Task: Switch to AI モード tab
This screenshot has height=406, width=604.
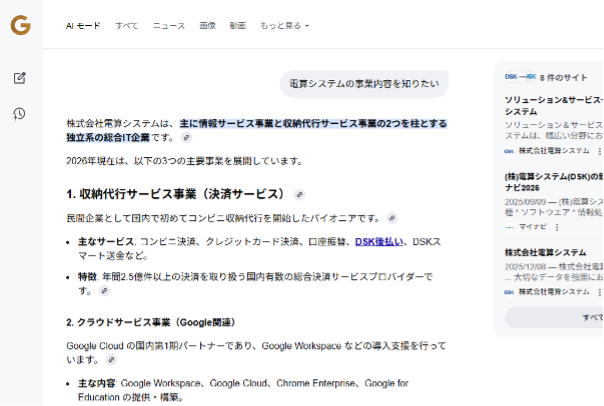Action: tap(83, 26)
